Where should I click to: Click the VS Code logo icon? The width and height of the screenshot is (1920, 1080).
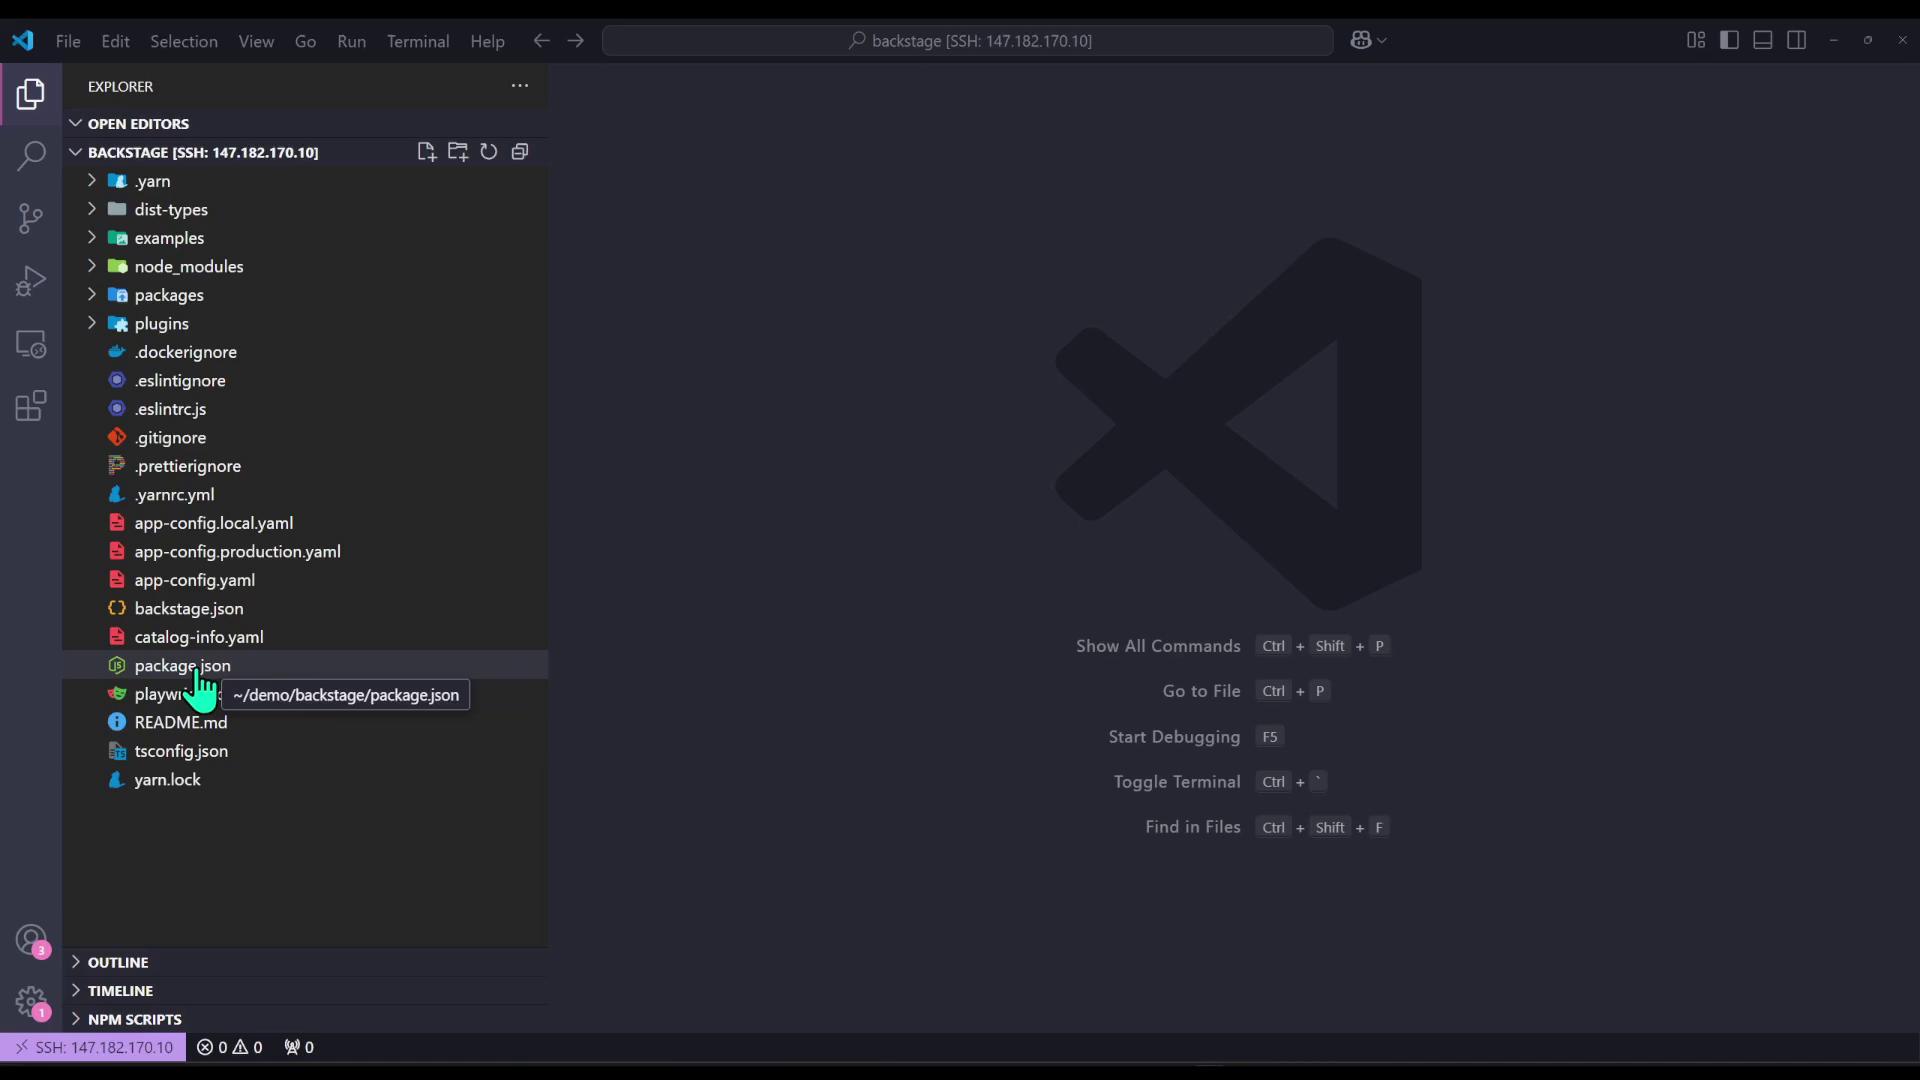(x=23, y=41)
